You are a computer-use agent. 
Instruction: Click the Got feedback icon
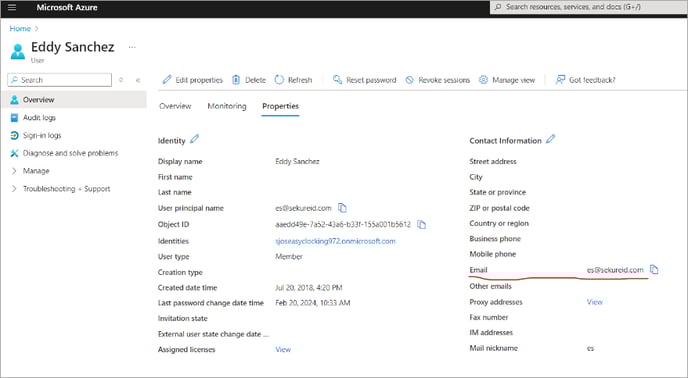pos(560,79)
